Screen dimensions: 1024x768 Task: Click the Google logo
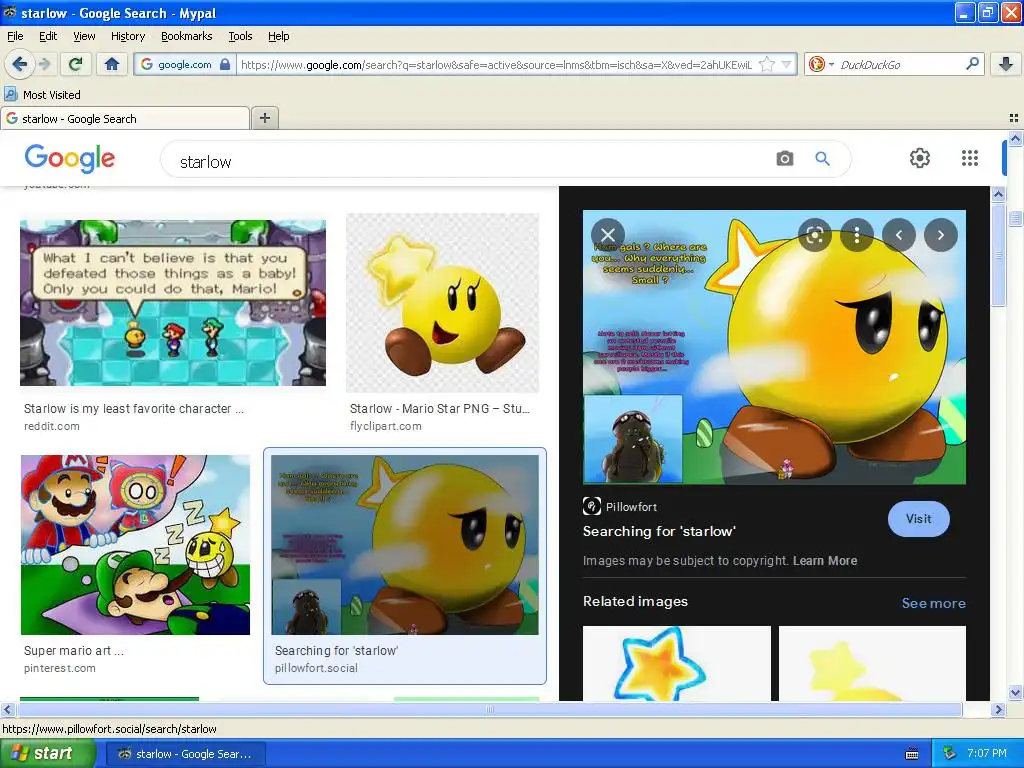click(70, 158)
